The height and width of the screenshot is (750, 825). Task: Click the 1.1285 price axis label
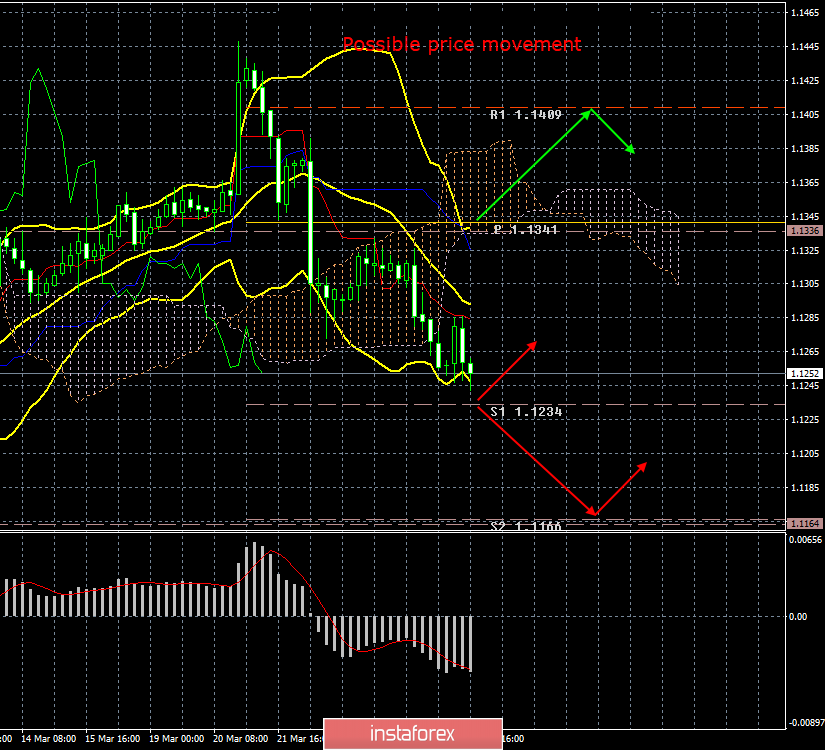[805, 318]
